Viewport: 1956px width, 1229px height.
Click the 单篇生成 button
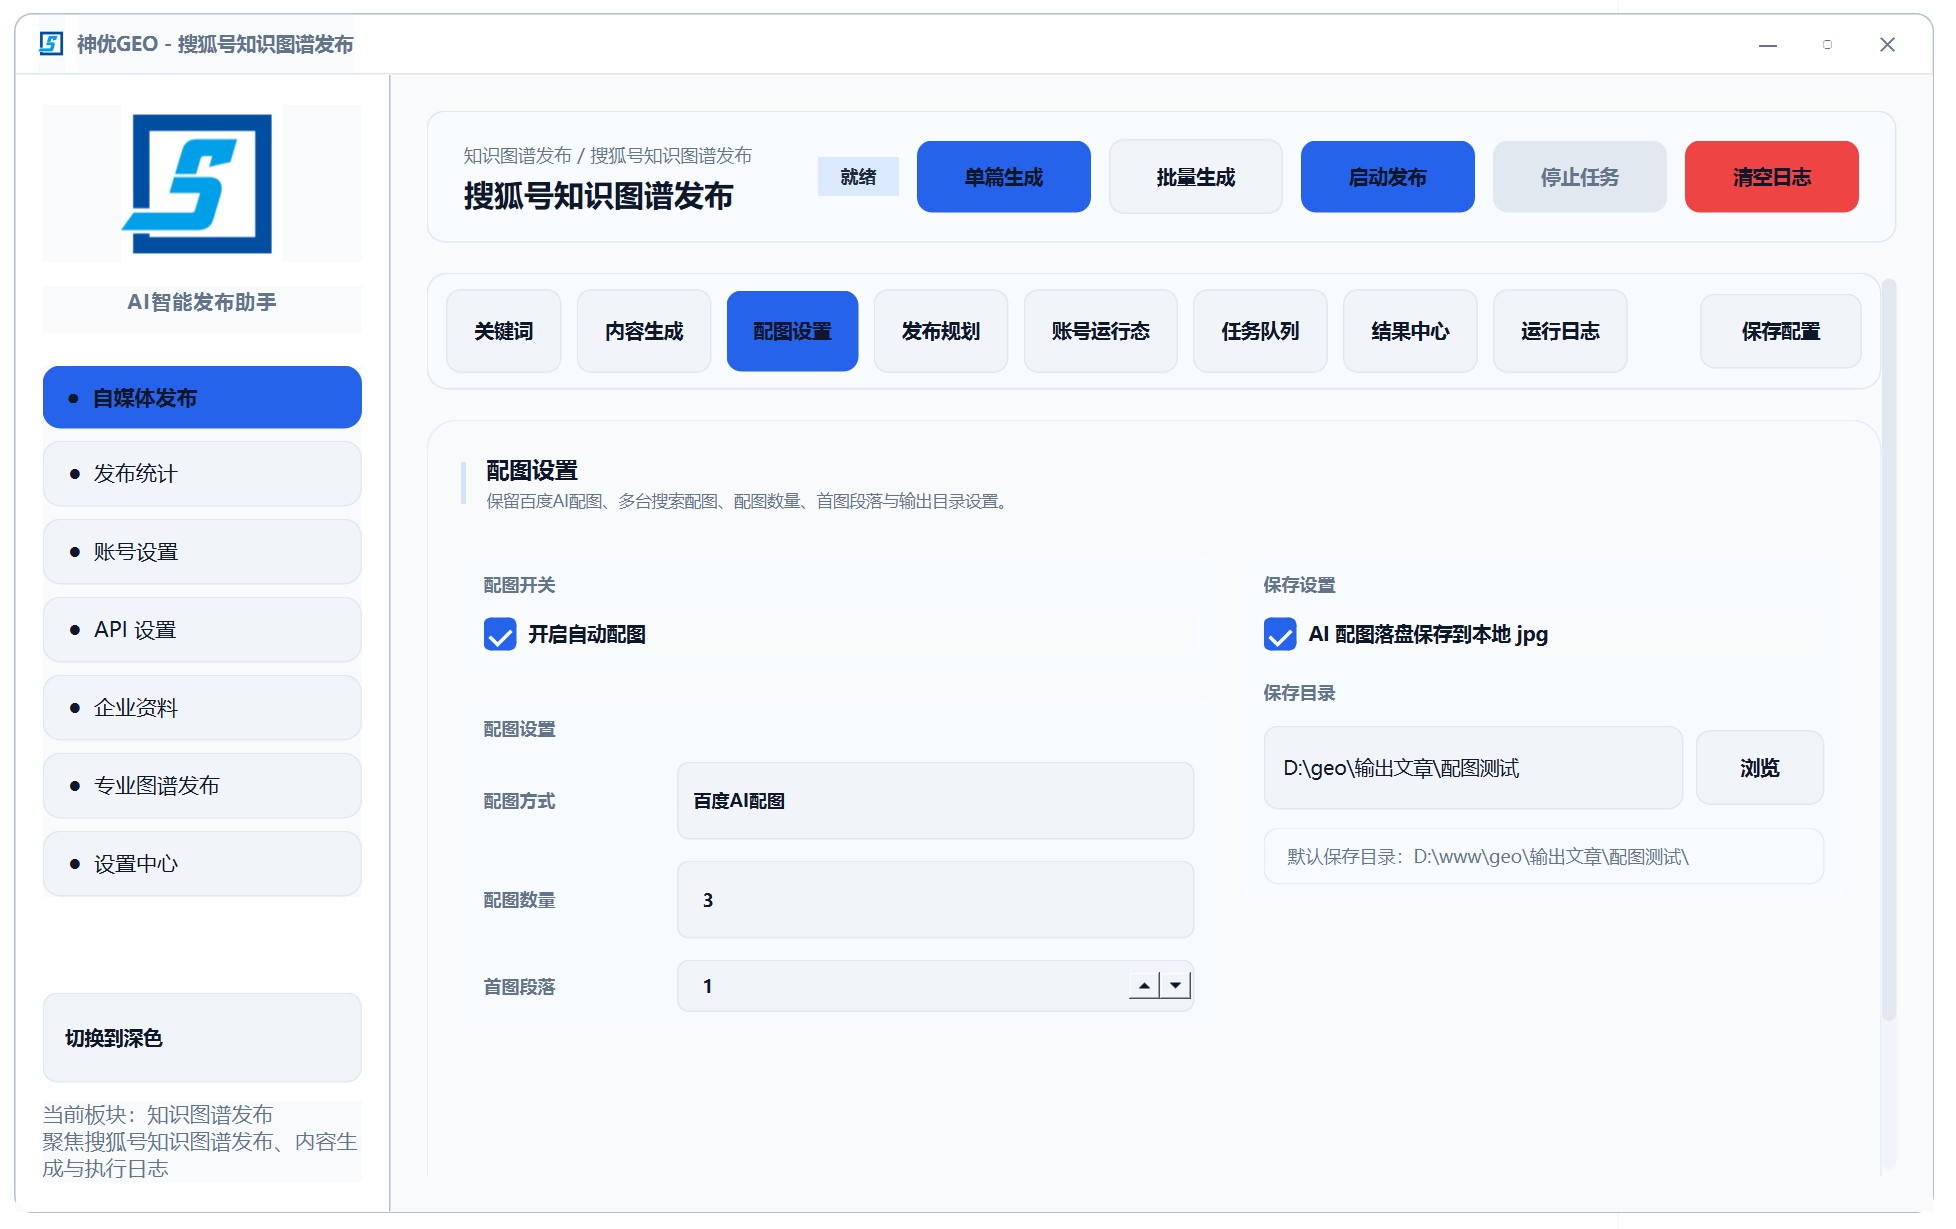pos(1003,177)
